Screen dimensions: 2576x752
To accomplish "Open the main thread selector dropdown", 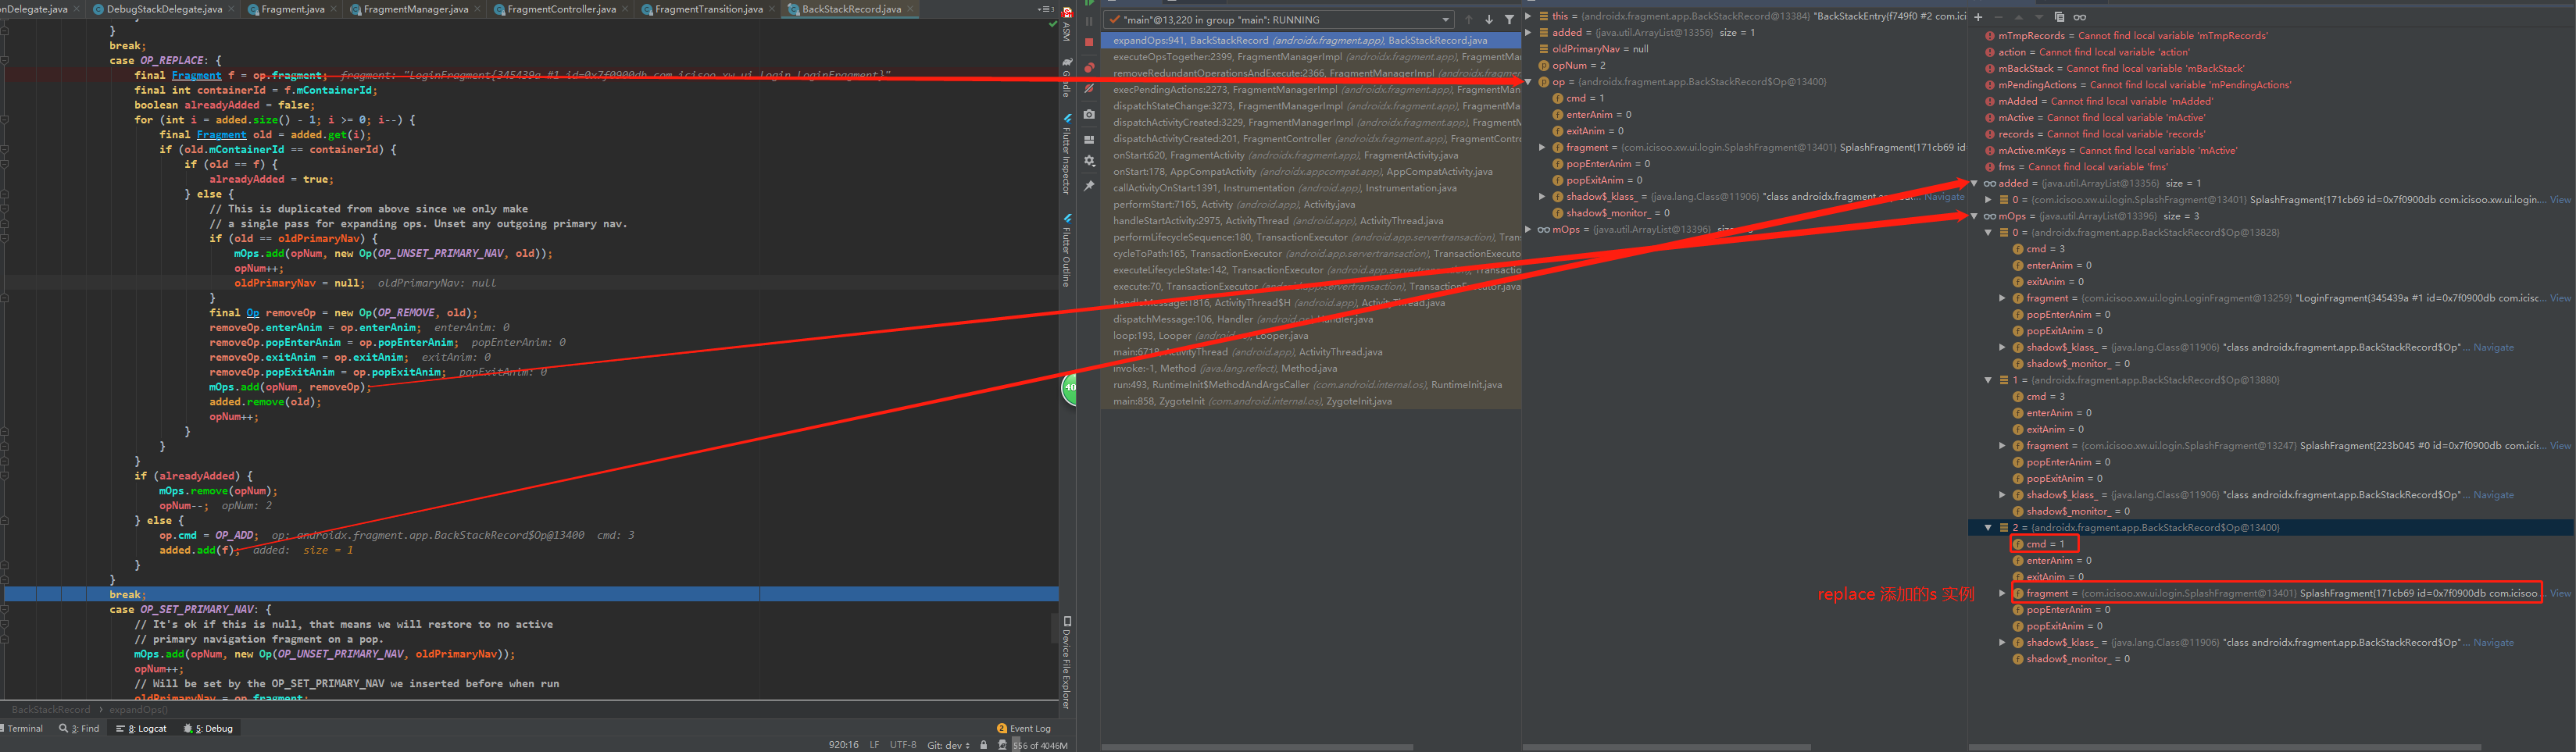I will tap(1279, 20).
